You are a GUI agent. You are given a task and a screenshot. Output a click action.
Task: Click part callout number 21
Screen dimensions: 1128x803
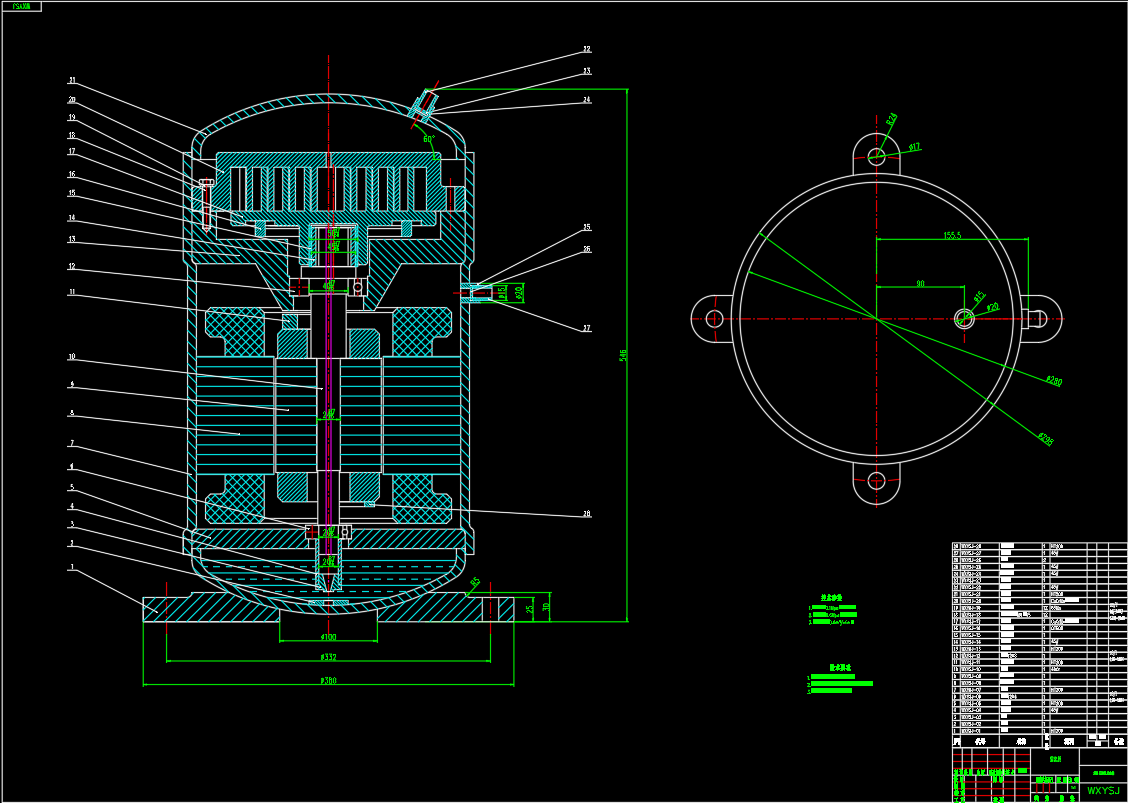72,81
